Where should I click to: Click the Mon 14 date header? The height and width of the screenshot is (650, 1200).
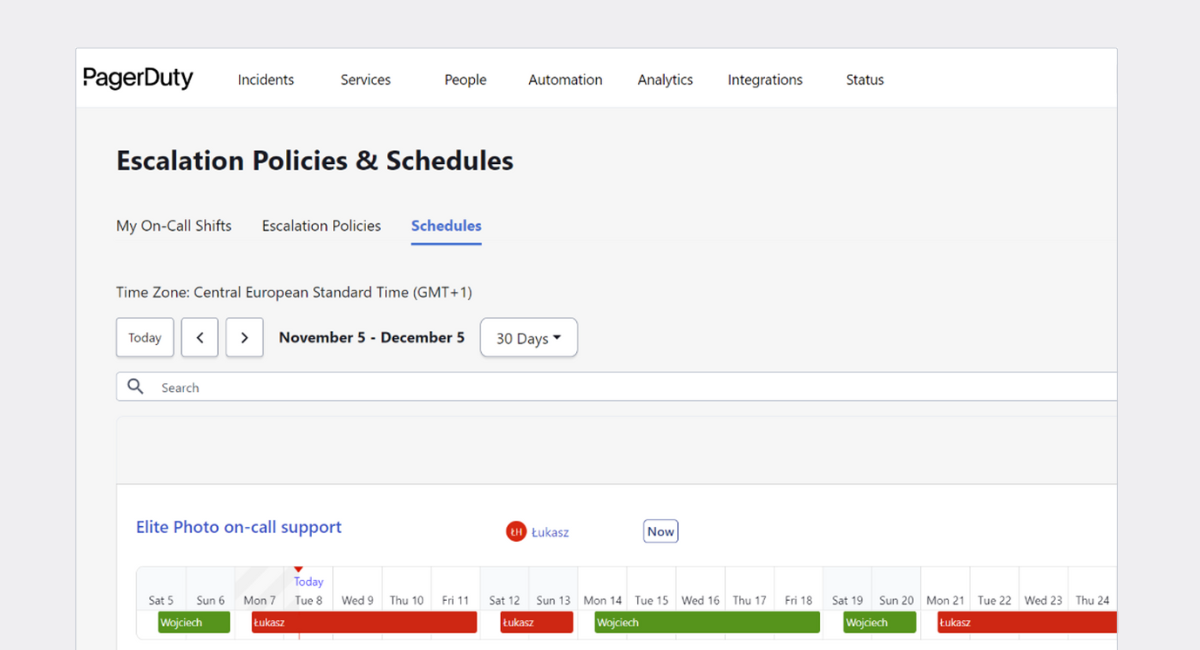click(x=602, y=601)
